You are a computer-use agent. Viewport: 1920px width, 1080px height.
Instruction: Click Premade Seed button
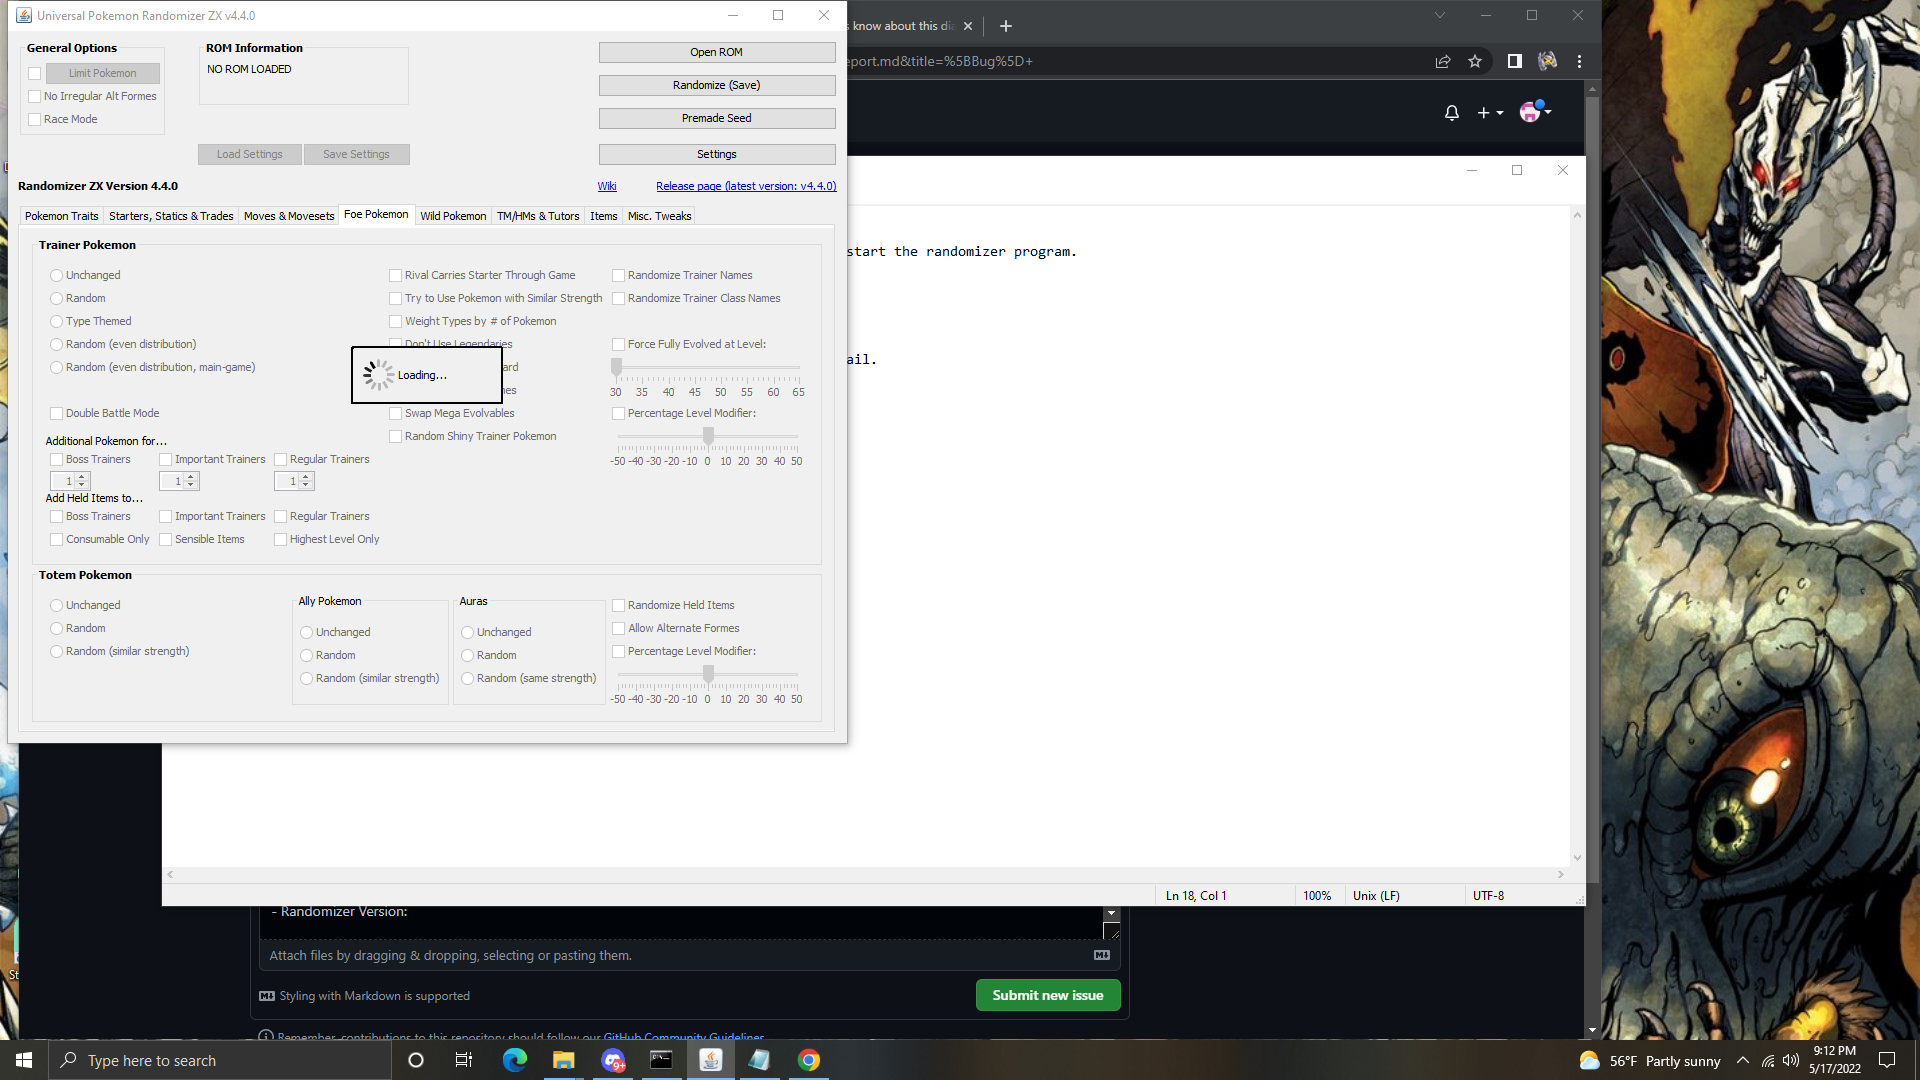[717, 118]
